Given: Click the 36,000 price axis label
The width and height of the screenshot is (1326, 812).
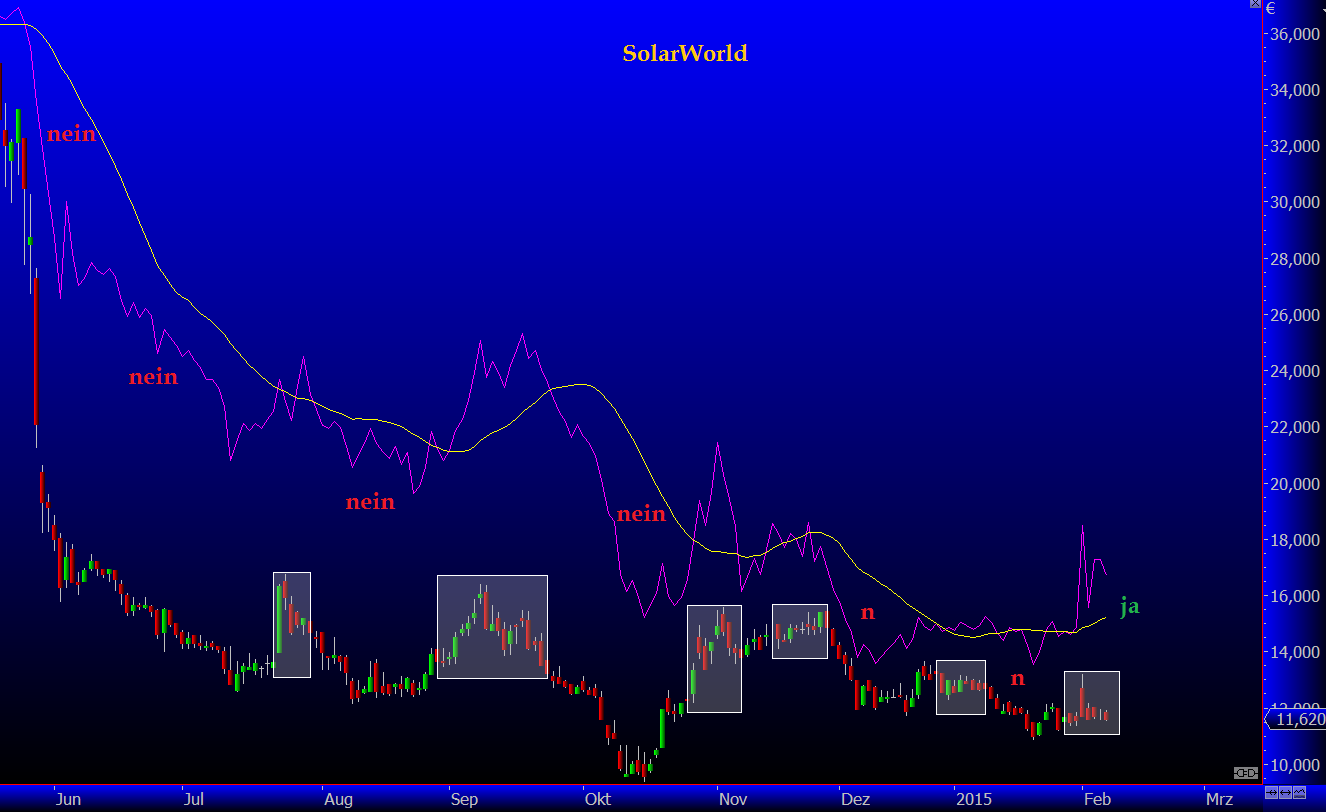Looking at the screenshot, I should click(x=1295, y=34).
